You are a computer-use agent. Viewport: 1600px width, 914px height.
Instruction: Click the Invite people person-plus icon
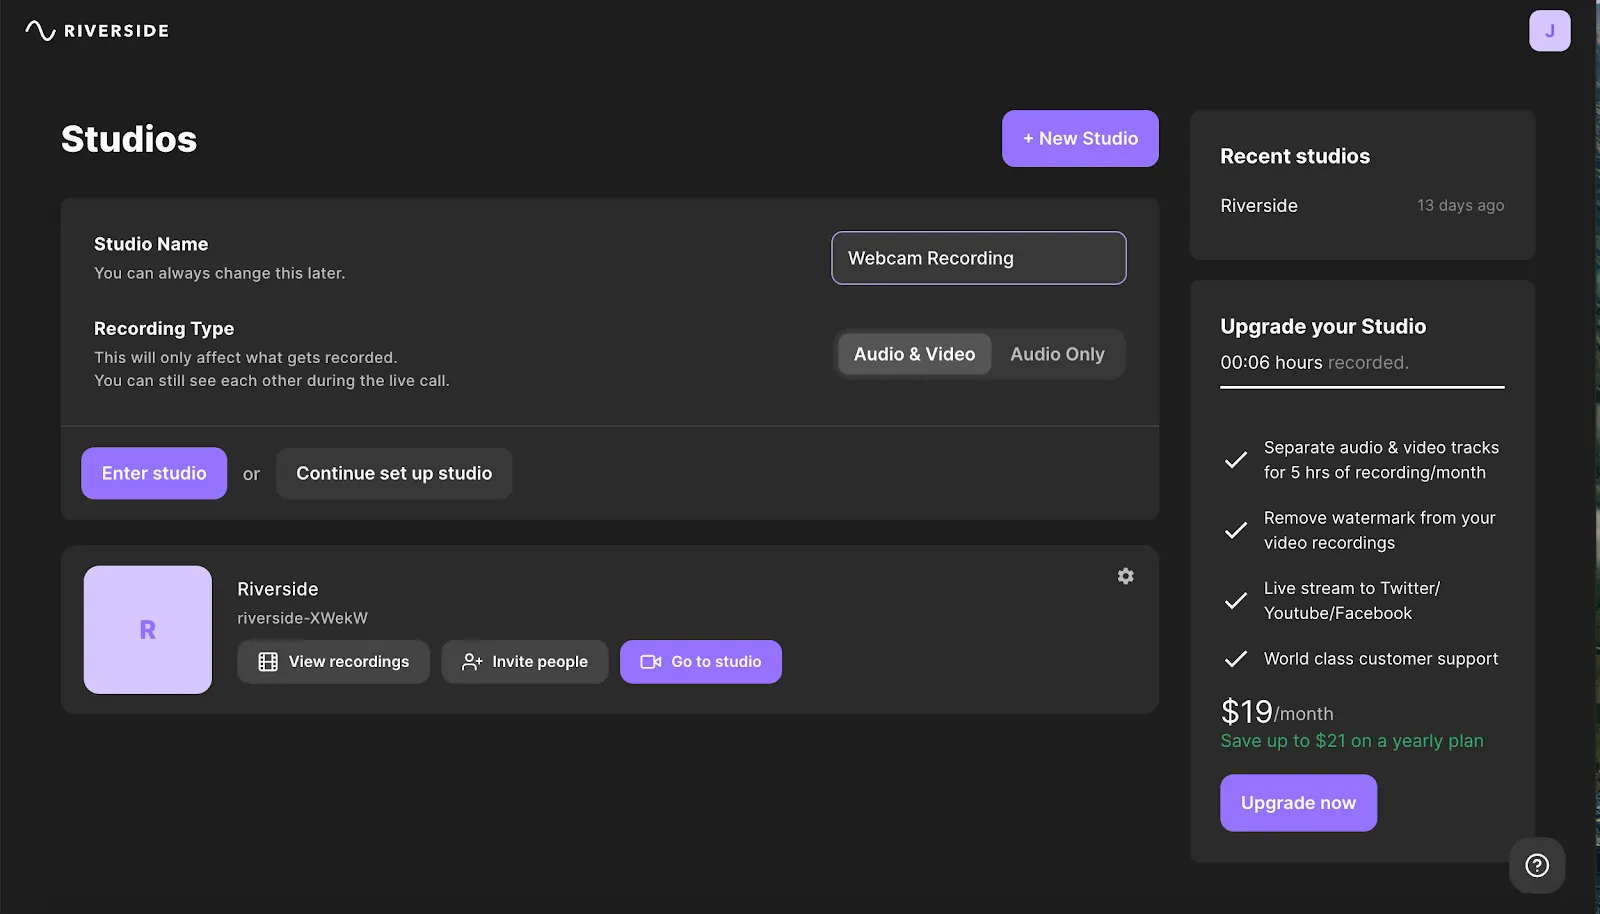click(x=470, y=661)
